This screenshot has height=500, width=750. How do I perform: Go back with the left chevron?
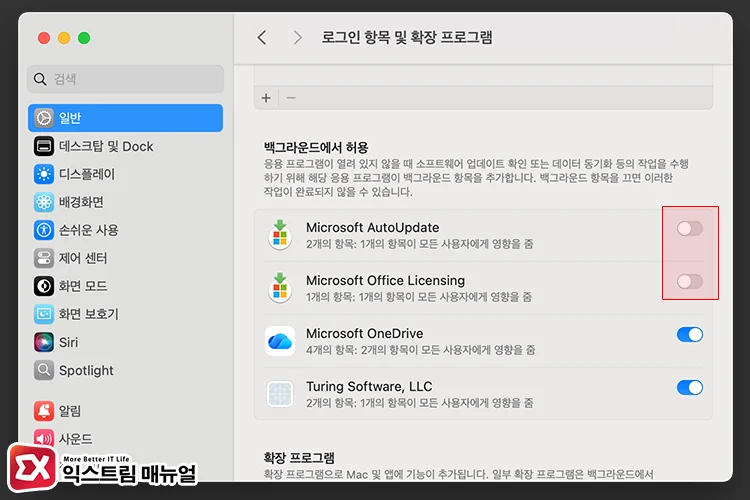[x=262, y=37]
